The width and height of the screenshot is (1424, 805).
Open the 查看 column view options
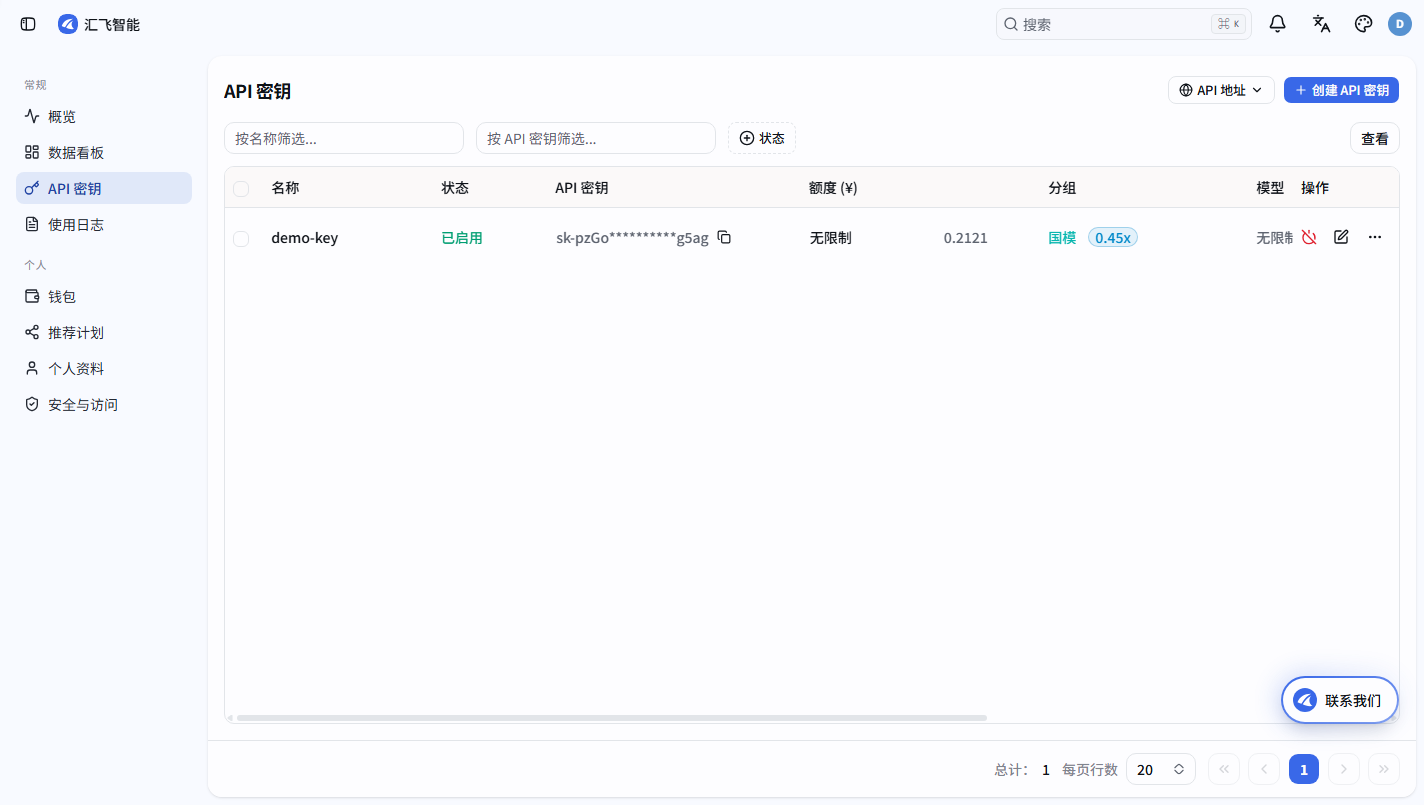pyautogui.click(x=1375, y=138)
